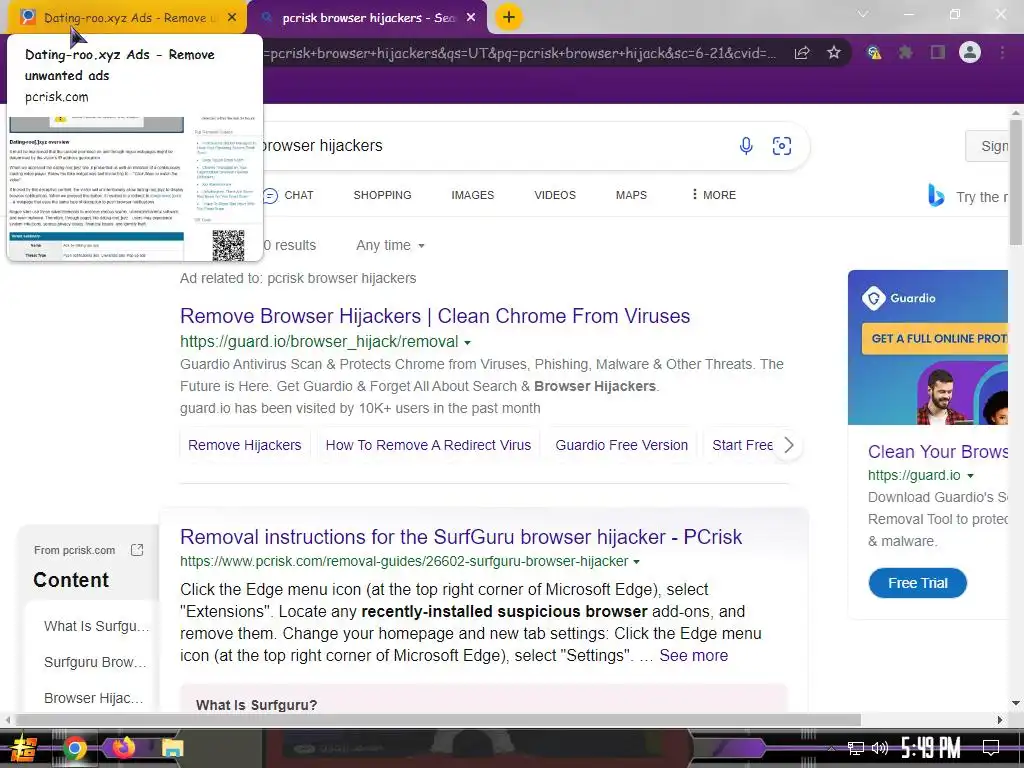Image resolution: width=1024 pixels, height=768 pixels.
Task: Open Remove Browser Hijackers ad title link
Action: (435, 316)
